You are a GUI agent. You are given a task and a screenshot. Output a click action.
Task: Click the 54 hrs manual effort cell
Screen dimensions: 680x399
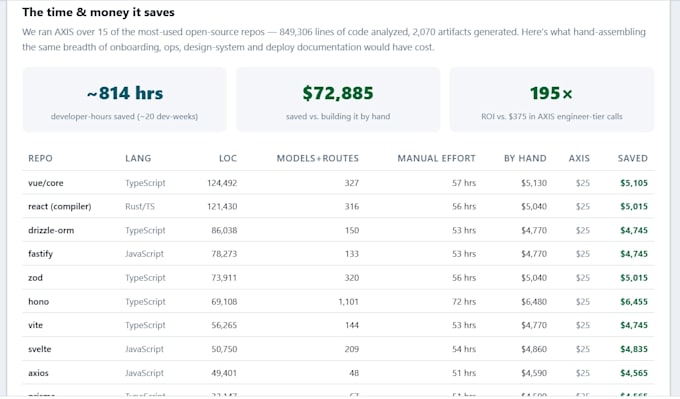pyautogui.click(x=464, y=349)
